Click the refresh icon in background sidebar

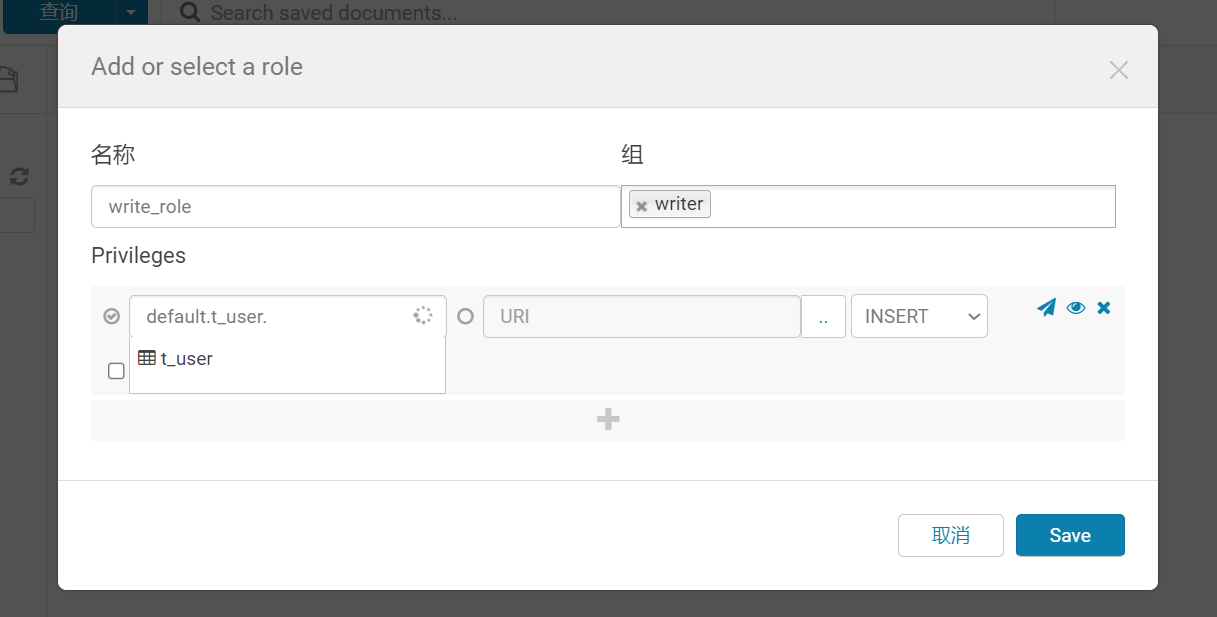[x=19, y=177]
